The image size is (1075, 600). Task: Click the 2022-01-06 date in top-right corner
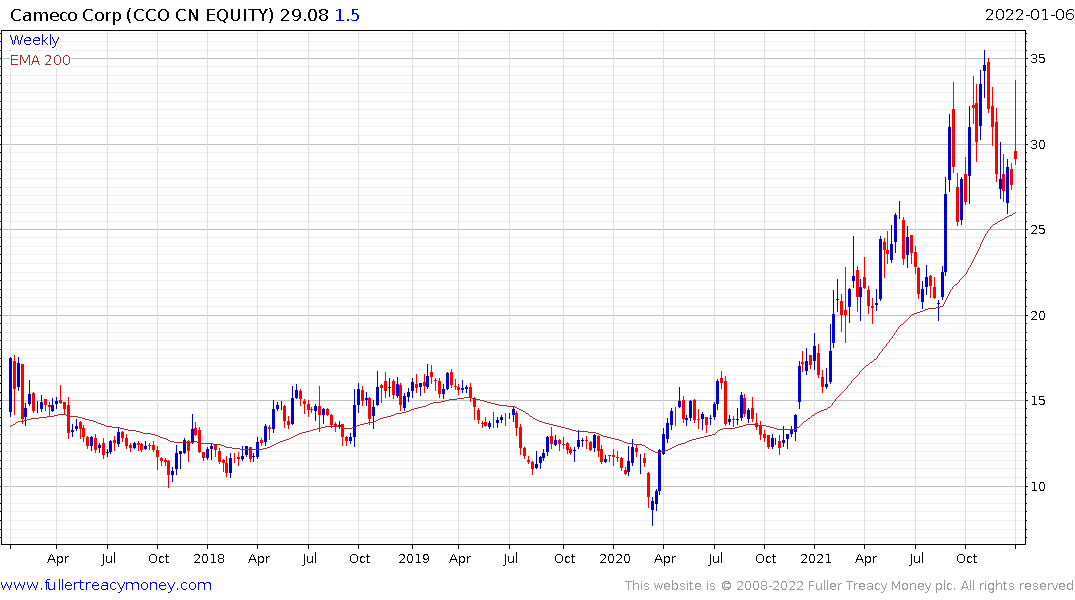pos(1027,15)
